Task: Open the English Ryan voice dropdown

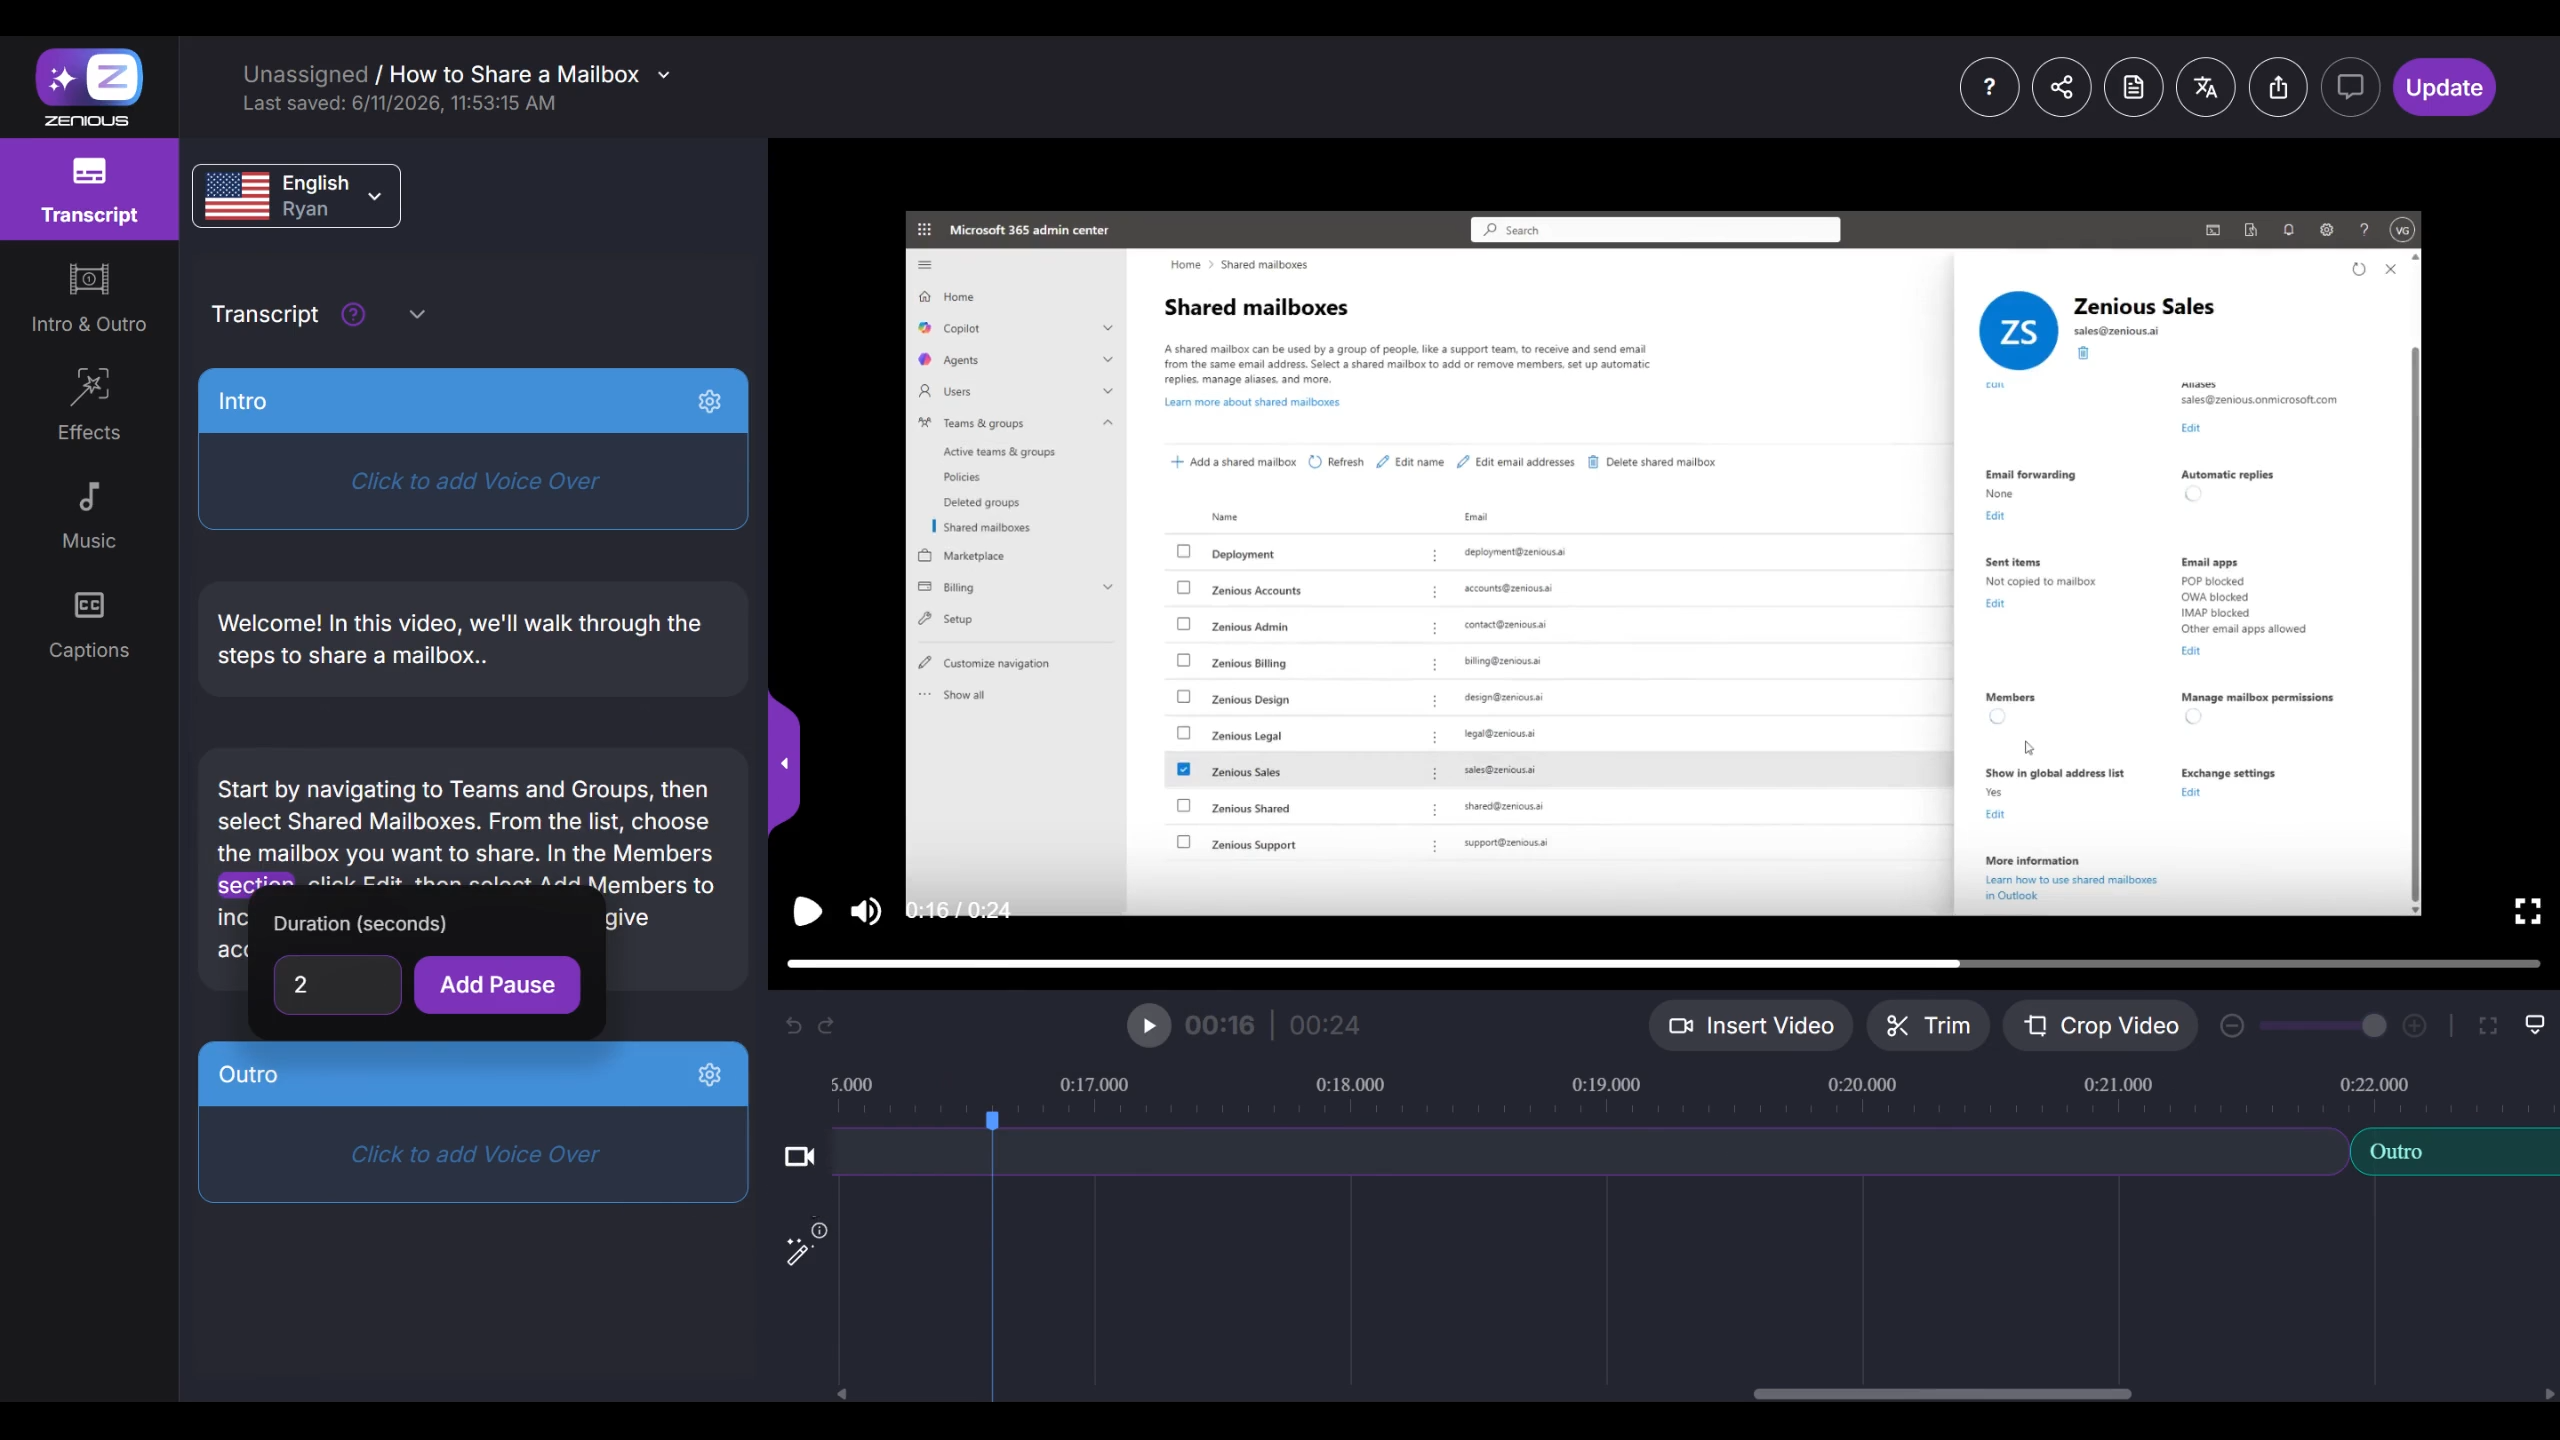Action: (x=296, y=196)
